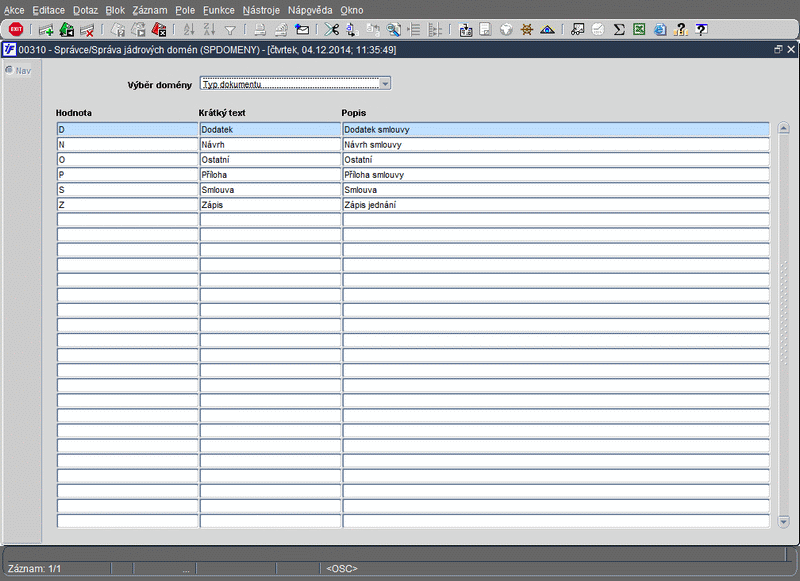Viewport: 800px width, 581px height.
Task: Click the green save/commit record icon
Action: (x=67, y=30)
